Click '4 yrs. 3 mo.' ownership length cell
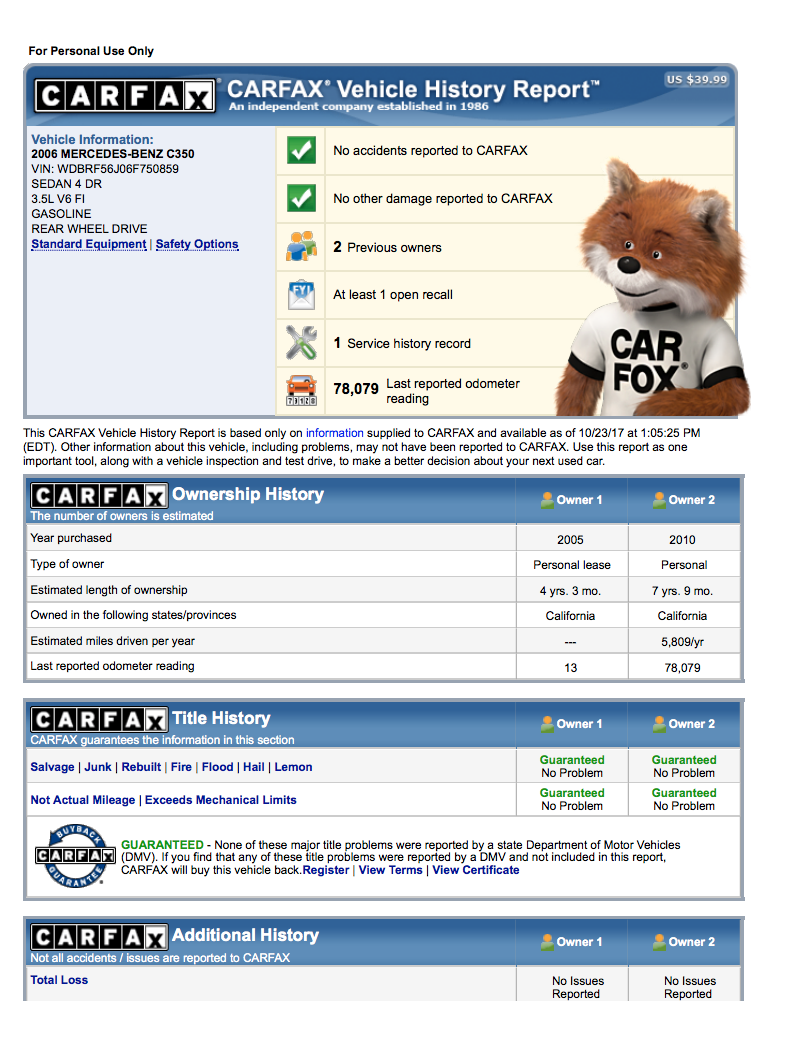Screen dimensions: 812x1044 (x=570, y=591)
